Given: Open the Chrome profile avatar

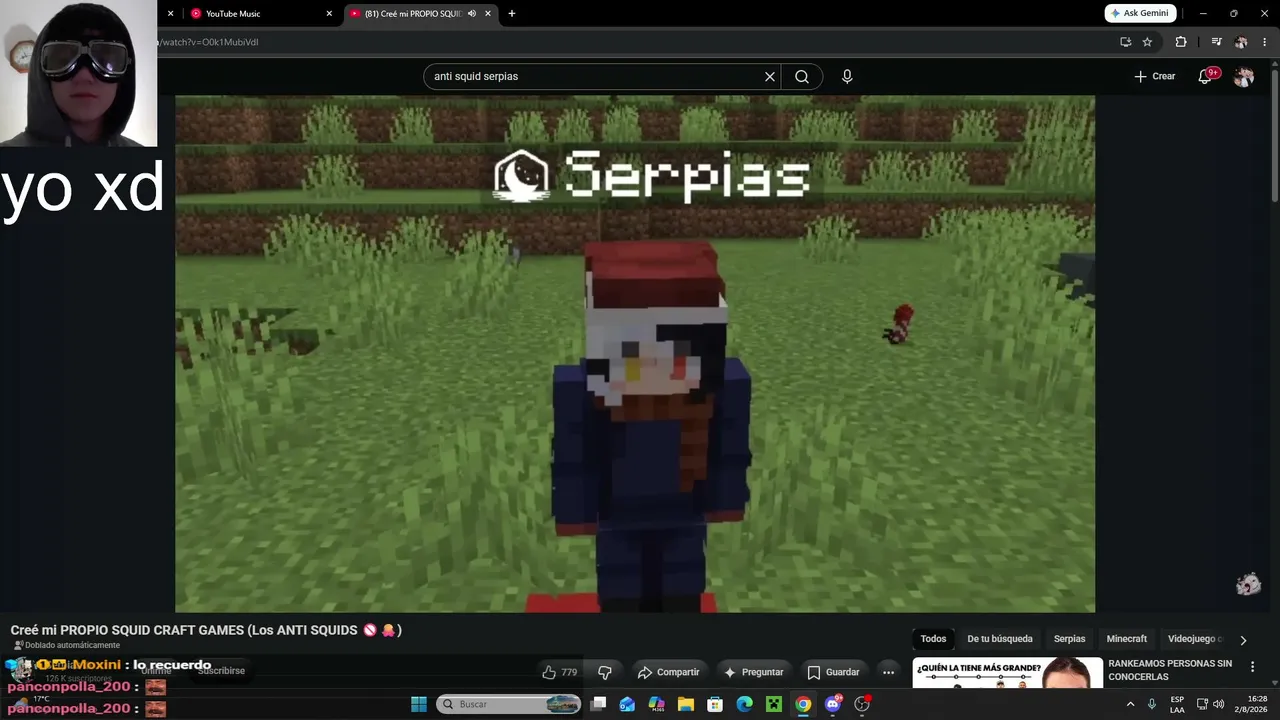Looking at the screenshot, I should [1241, 42].
